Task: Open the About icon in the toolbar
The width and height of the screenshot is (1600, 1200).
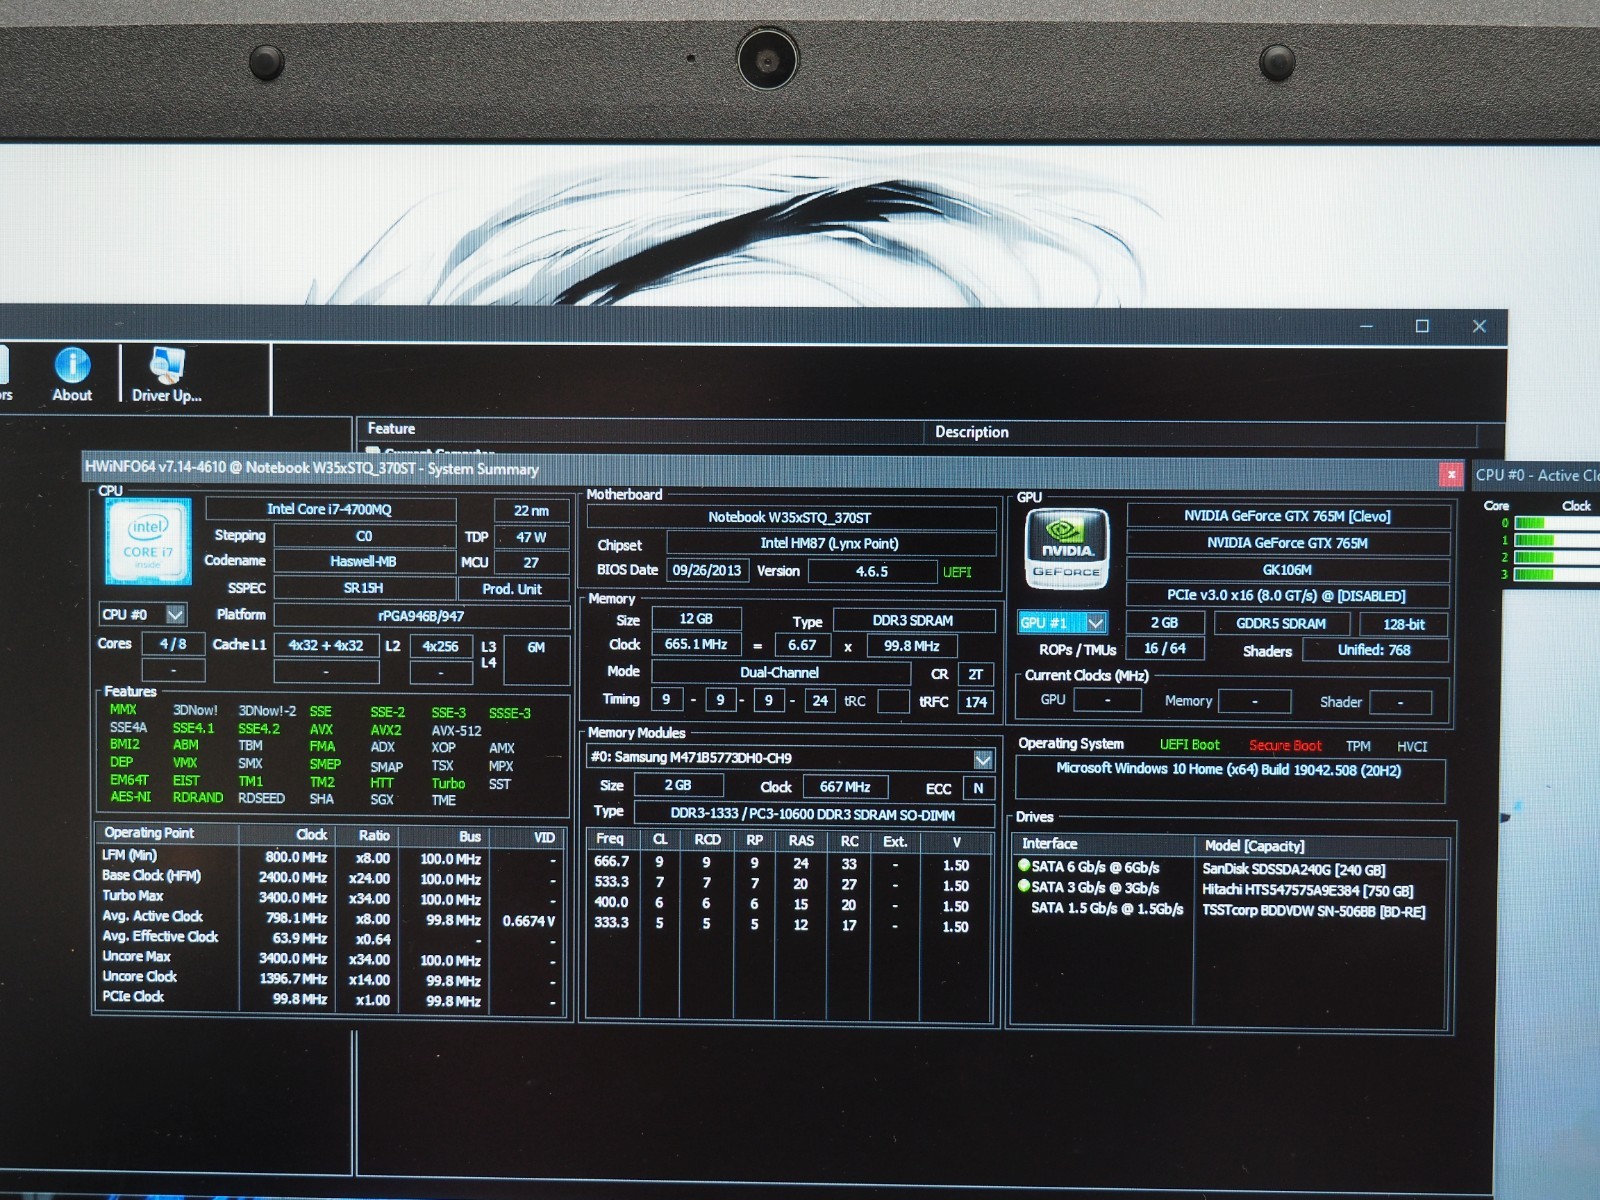Action: click(x=72, y=375)
